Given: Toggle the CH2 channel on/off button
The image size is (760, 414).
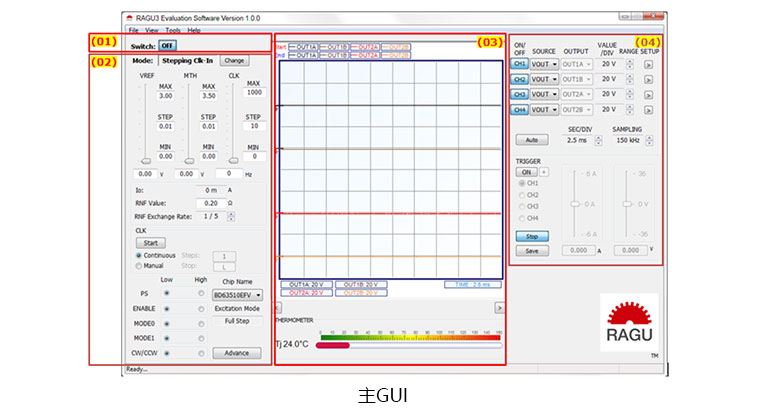Looking at the screenshot, I should (x=519, y=79).
